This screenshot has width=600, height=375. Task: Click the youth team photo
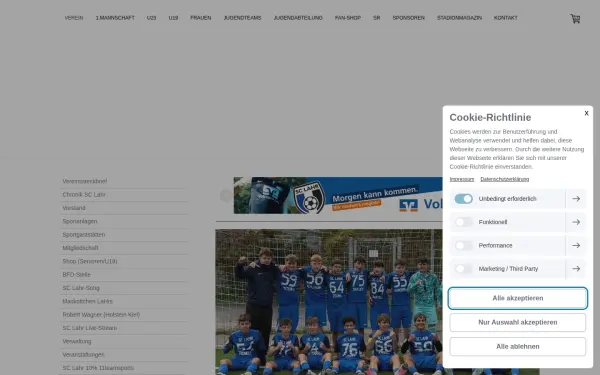coord(329,302)
